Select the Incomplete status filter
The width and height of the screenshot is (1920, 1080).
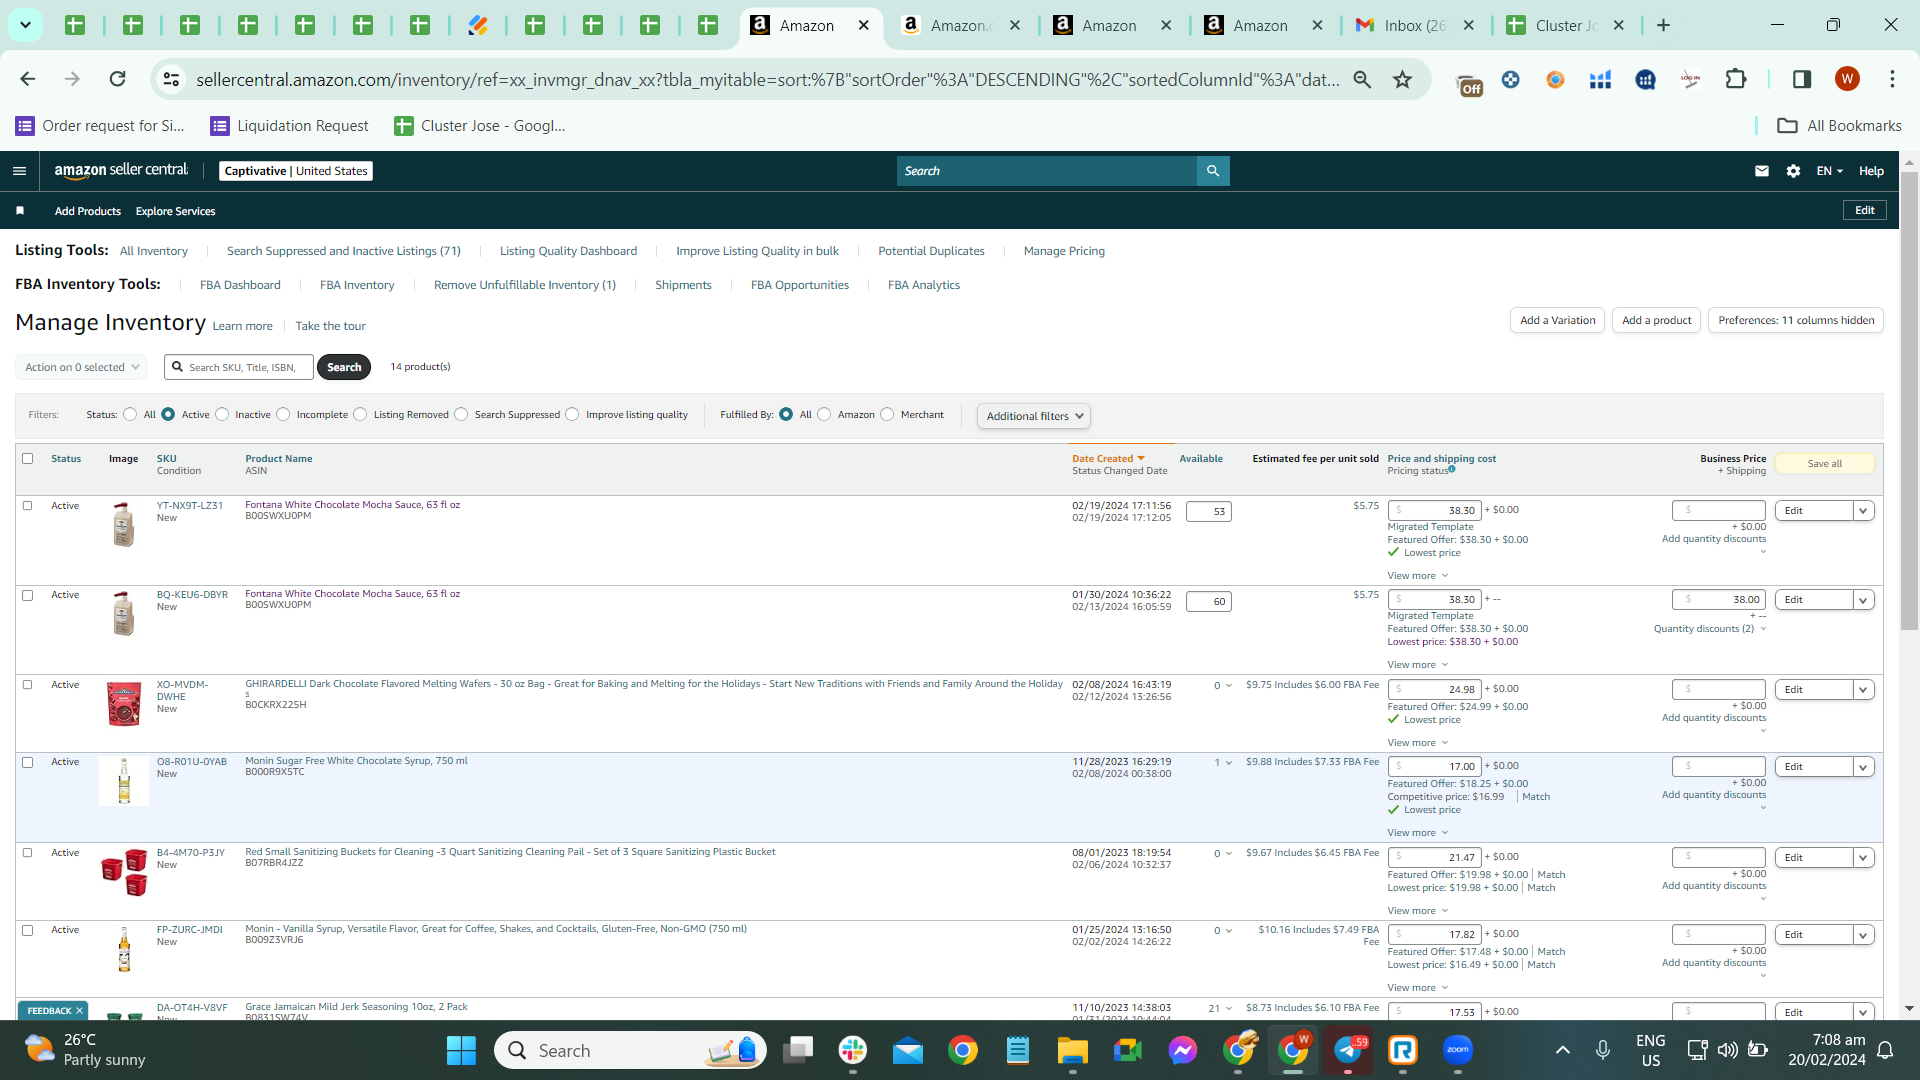[x=284, y=414]
